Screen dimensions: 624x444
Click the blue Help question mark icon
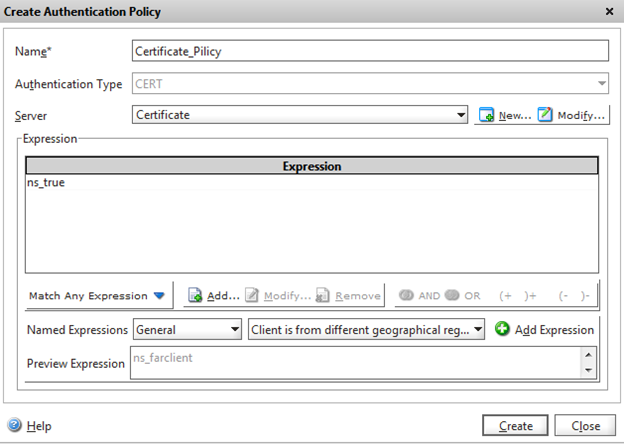click(15, 425)
